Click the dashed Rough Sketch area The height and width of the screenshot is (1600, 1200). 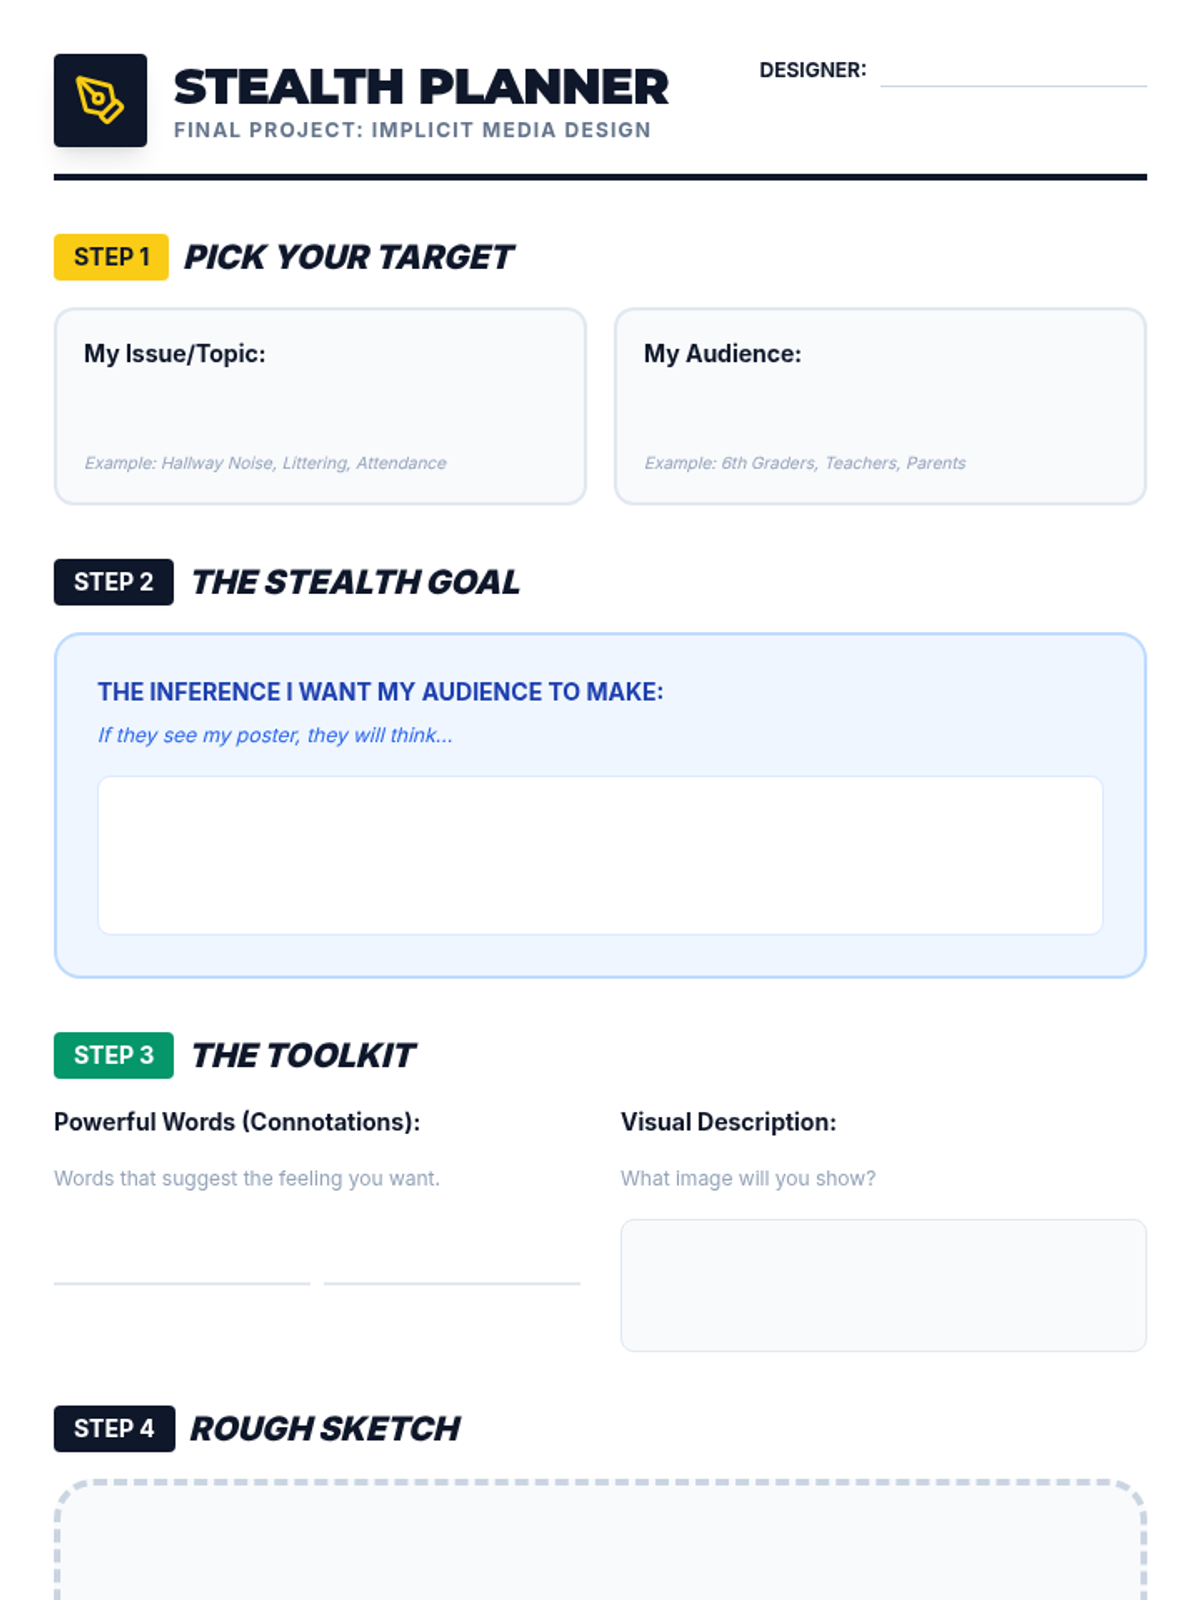coord(600,1545)
